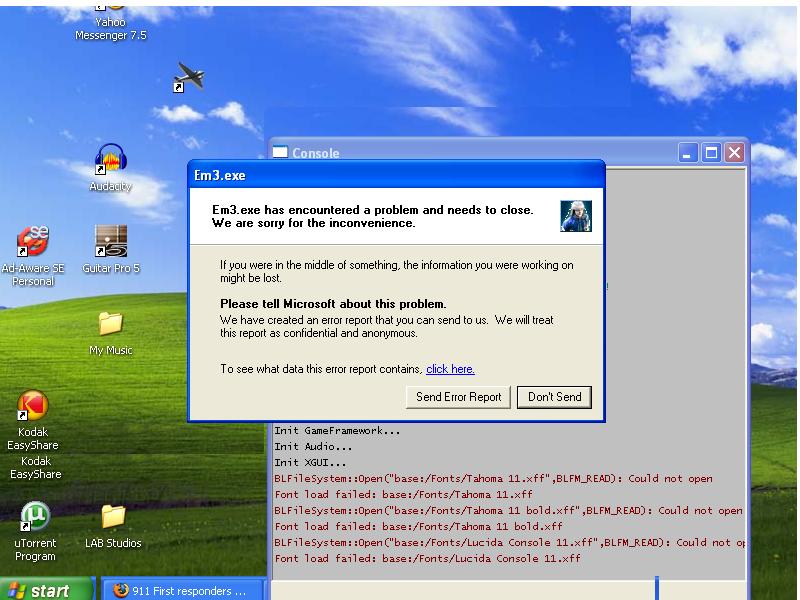
Task: Click 'Font load failed: base:/Fonts/Tahoma 11 bold.xff' line
Action: click(418, 526)
